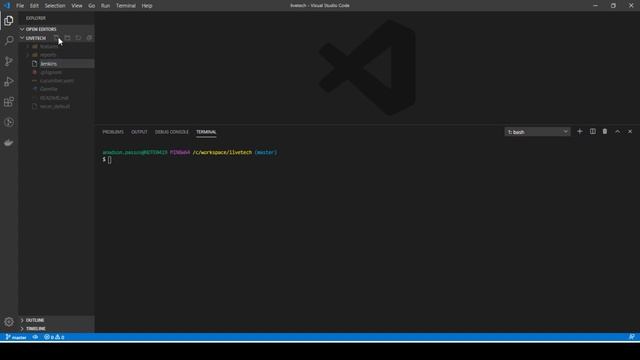Open the Selection menu
Image resolution: width=640 pixels, height=360 pixels.
(55, 6)
